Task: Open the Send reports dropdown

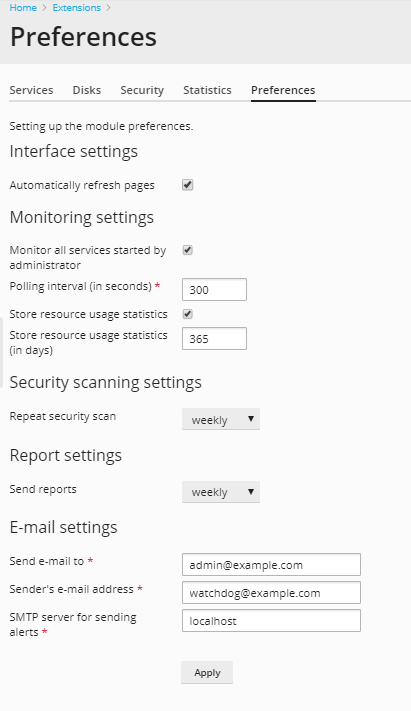Action: [221, 492]
